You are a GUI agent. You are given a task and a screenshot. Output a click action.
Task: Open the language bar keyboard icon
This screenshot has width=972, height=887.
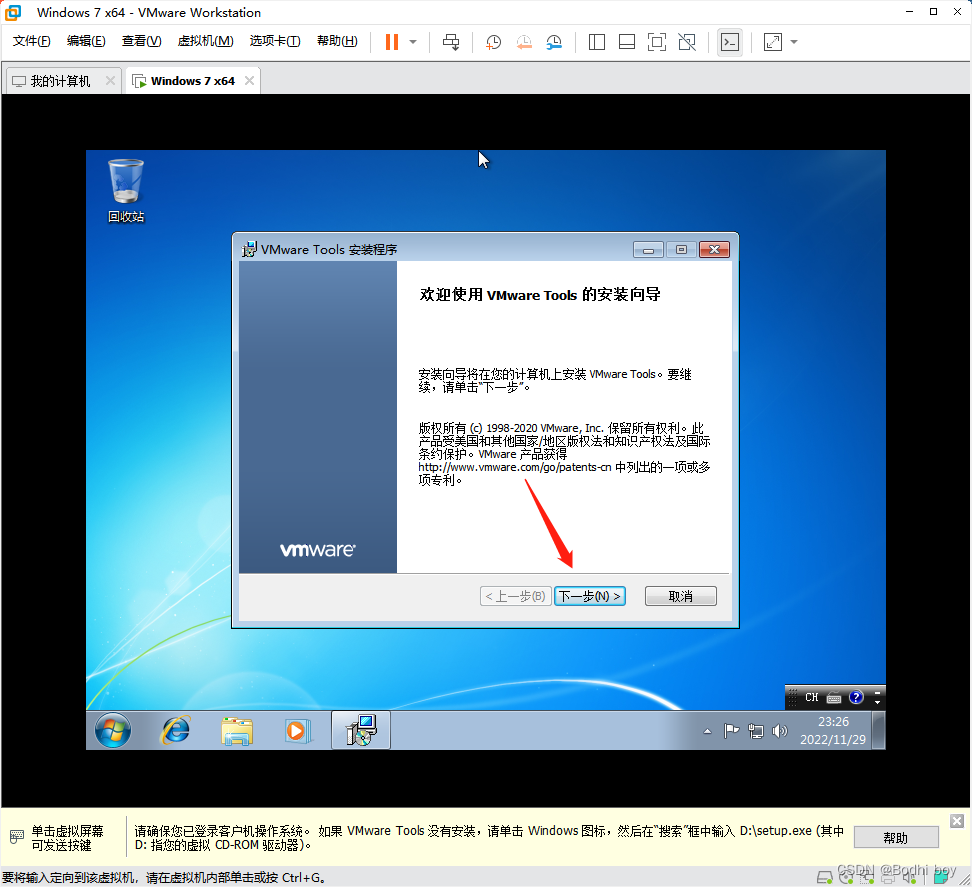[x=834, y=698]
